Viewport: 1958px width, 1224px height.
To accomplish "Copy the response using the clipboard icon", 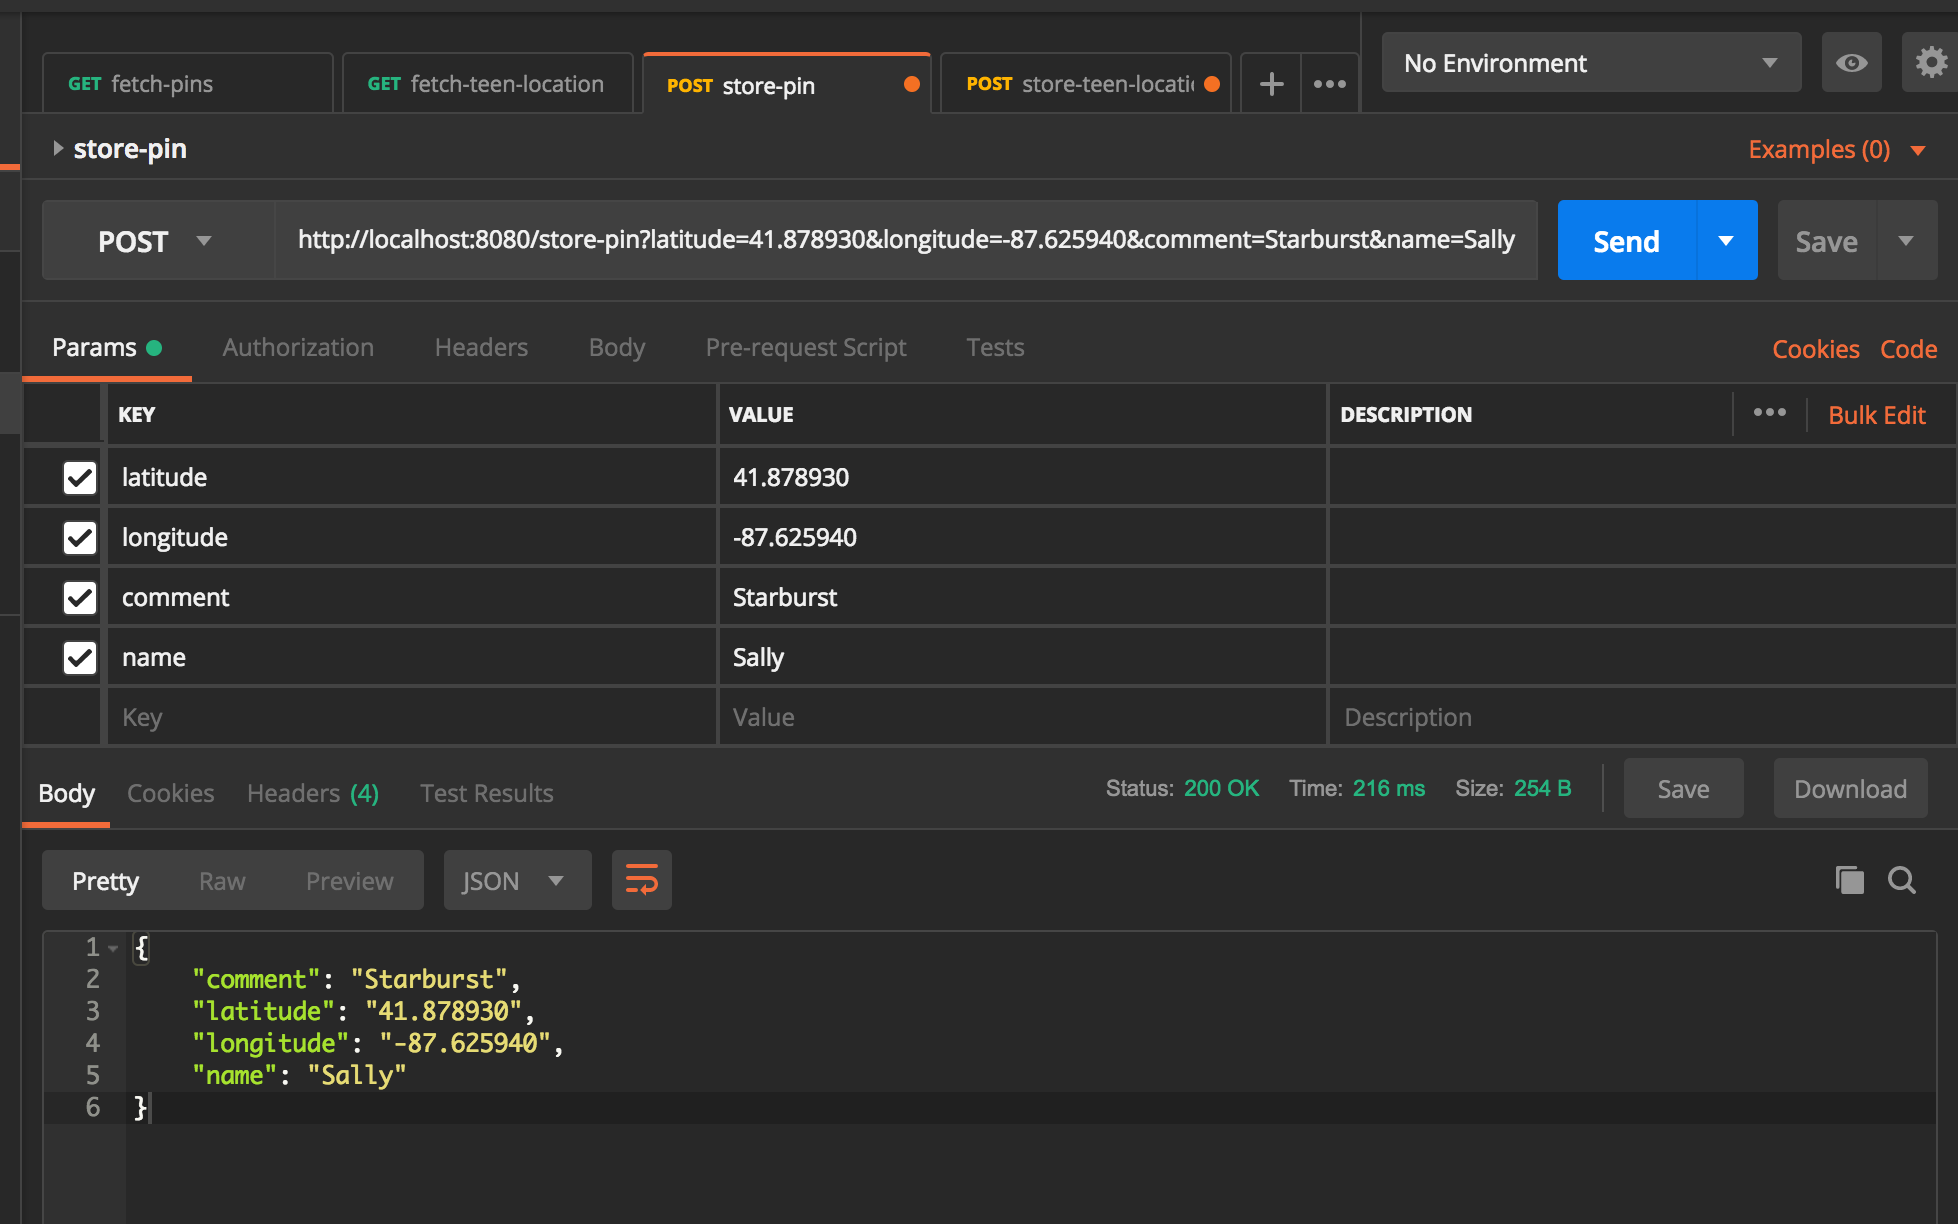I will [x=1849, y=880].
